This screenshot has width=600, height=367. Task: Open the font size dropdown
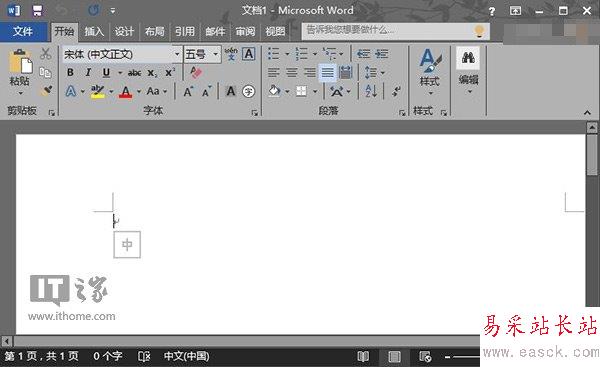pyautogui.click(x=215, y=54)
